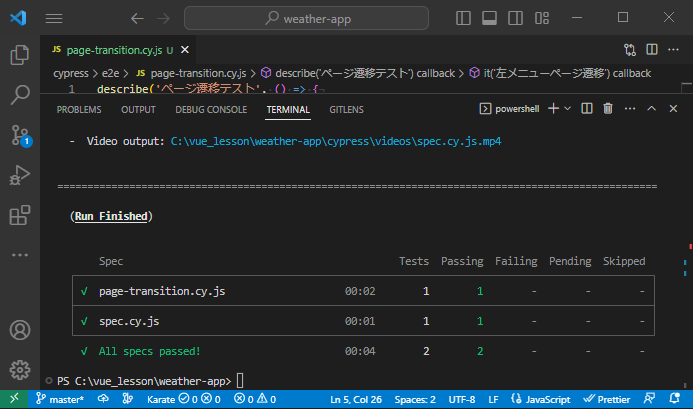Split the editor to the right
Viewport: 693px width, 409px height.
[652, 50]
